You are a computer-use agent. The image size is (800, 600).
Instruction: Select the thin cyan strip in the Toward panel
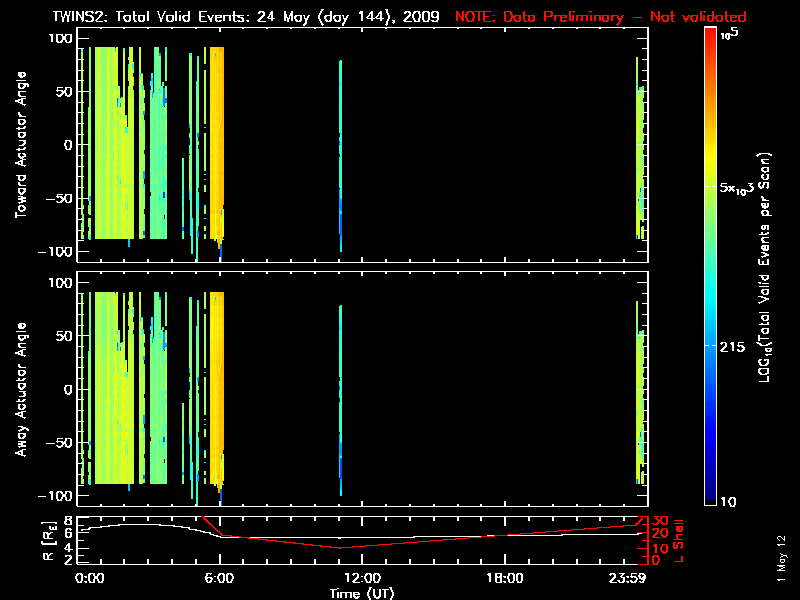(x=341, y=150)
